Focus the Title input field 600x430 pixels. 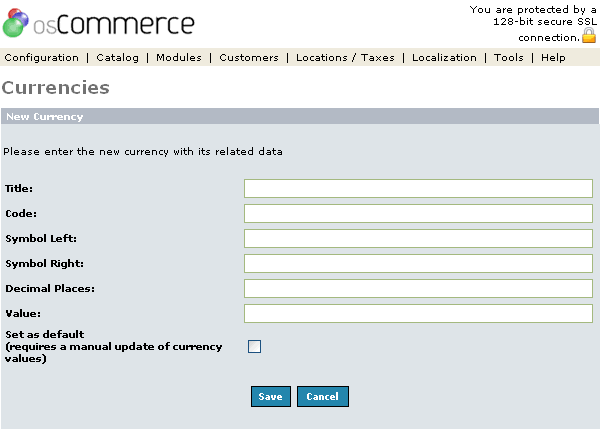(418, 189)
